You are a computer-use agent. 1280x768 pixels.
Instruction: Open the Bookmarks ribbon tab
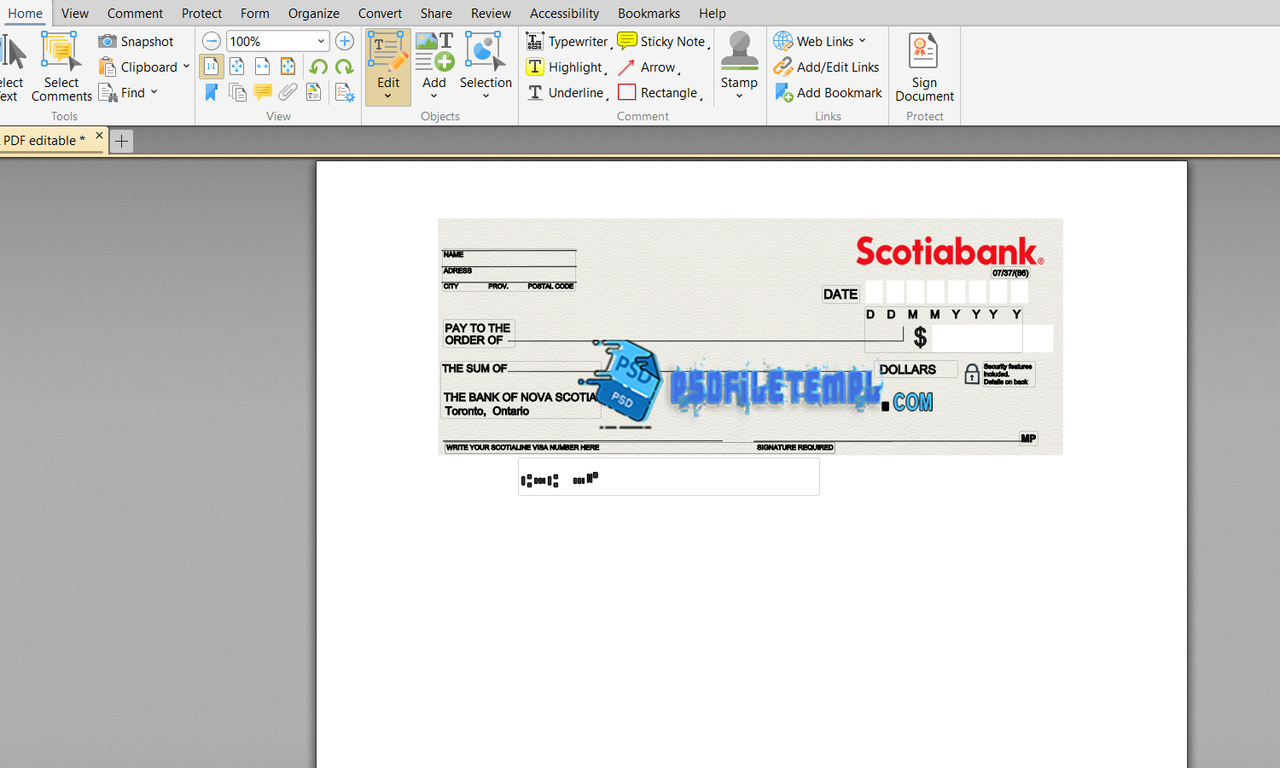pyautogui.click(x=649, y=13)
